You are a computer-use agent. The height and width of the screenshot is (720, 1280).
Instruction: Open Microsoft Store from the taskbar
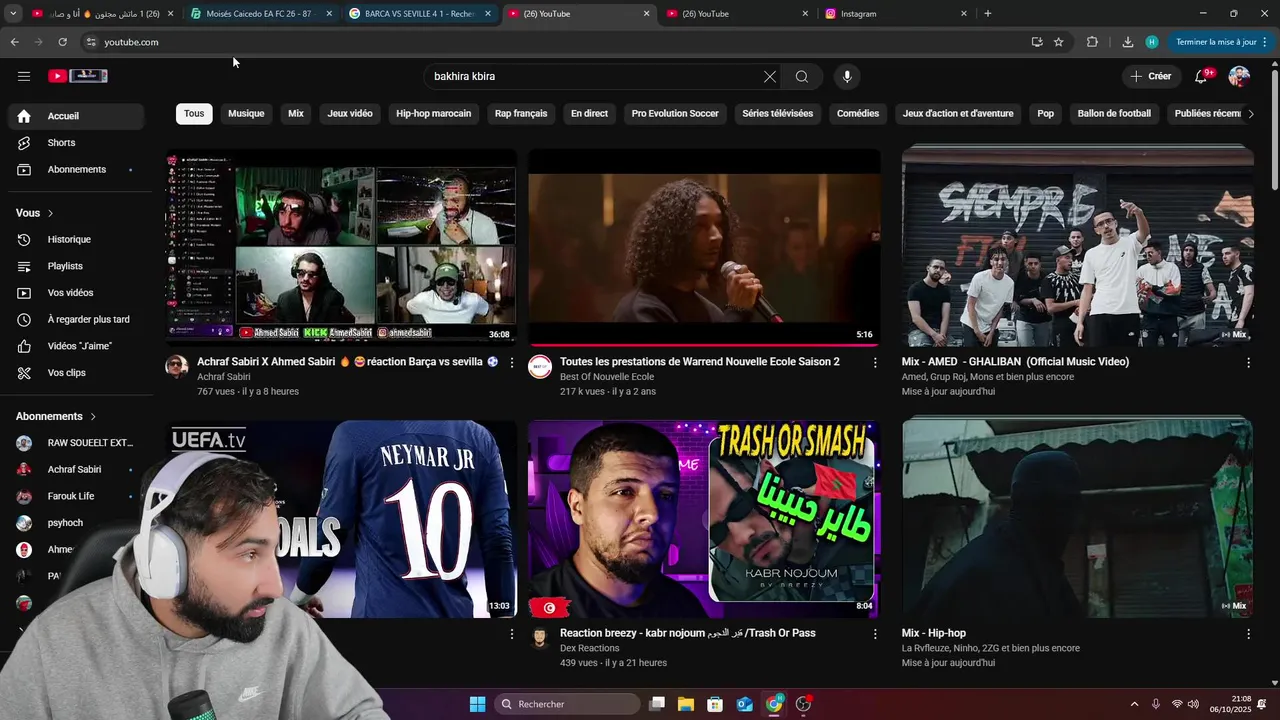coord(715,704)
